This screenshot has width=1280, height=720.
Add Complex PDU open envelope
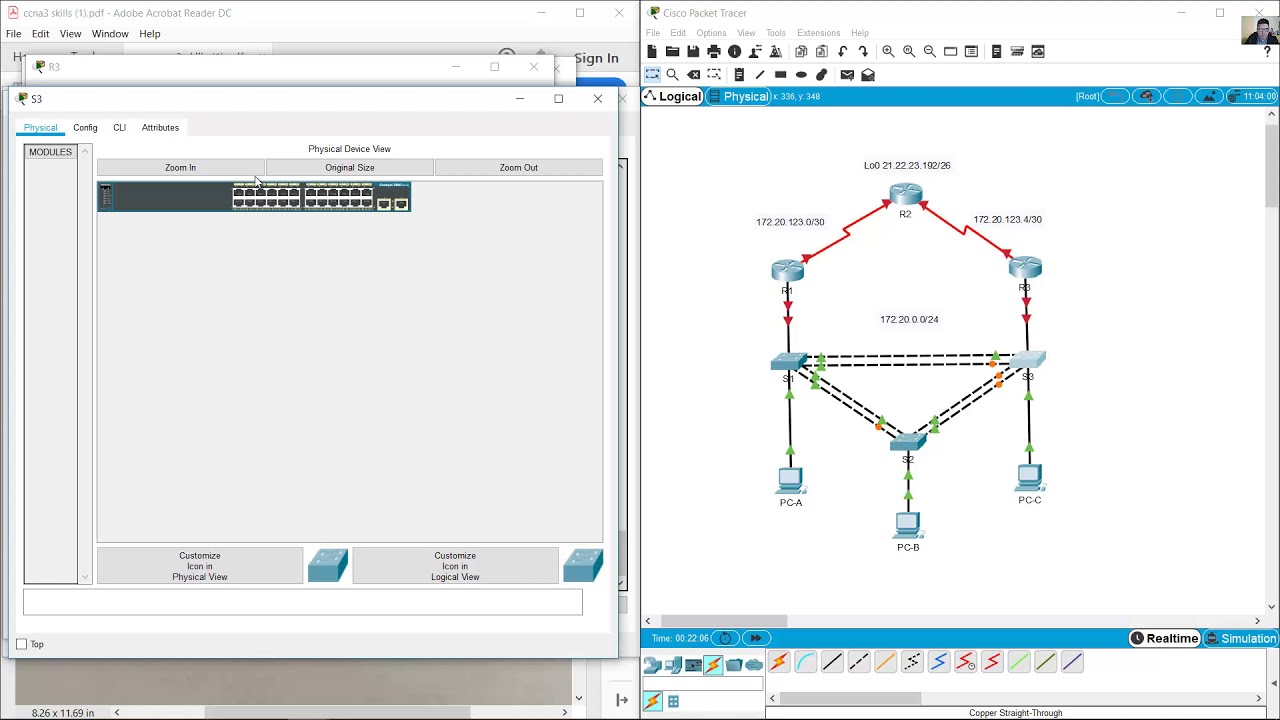click(x=868, y=75)
